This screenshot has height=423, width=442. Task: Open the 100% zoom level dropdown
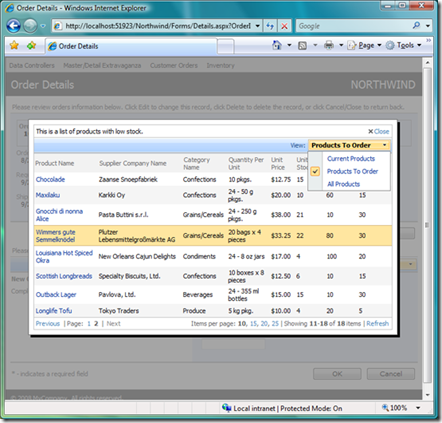(x=418, y=408)
